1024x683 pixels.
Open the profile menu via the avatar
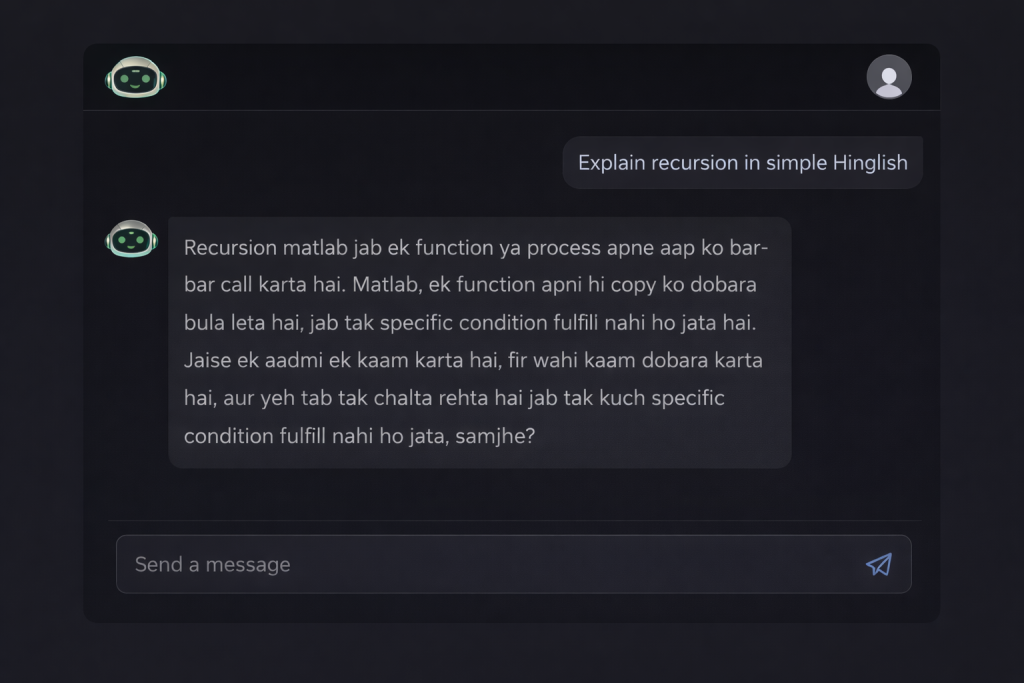point(889,76)
